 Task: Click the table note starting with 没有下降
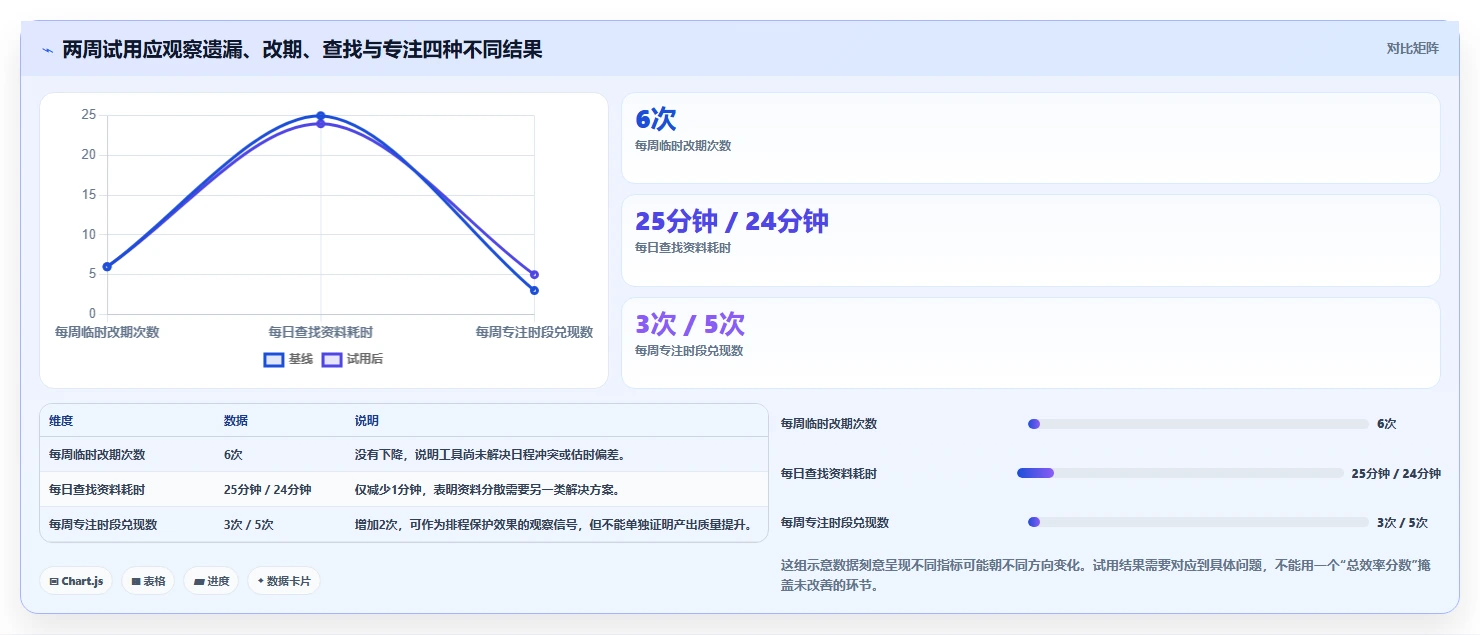click(x=490, y=454)
